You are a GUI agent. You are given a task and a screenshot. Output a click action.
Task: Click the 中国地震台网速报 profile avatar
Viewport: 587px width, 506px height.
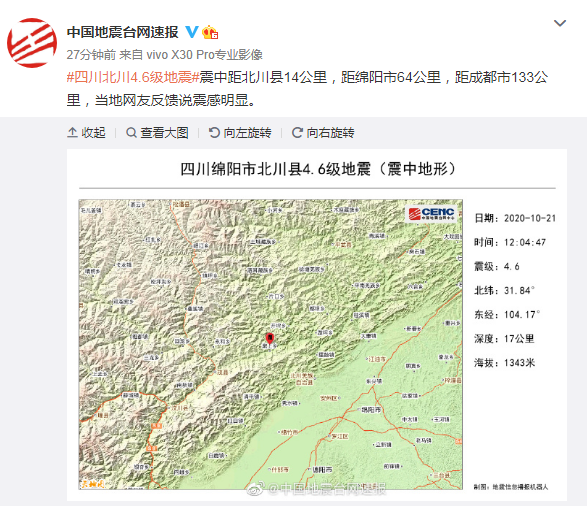32,43
